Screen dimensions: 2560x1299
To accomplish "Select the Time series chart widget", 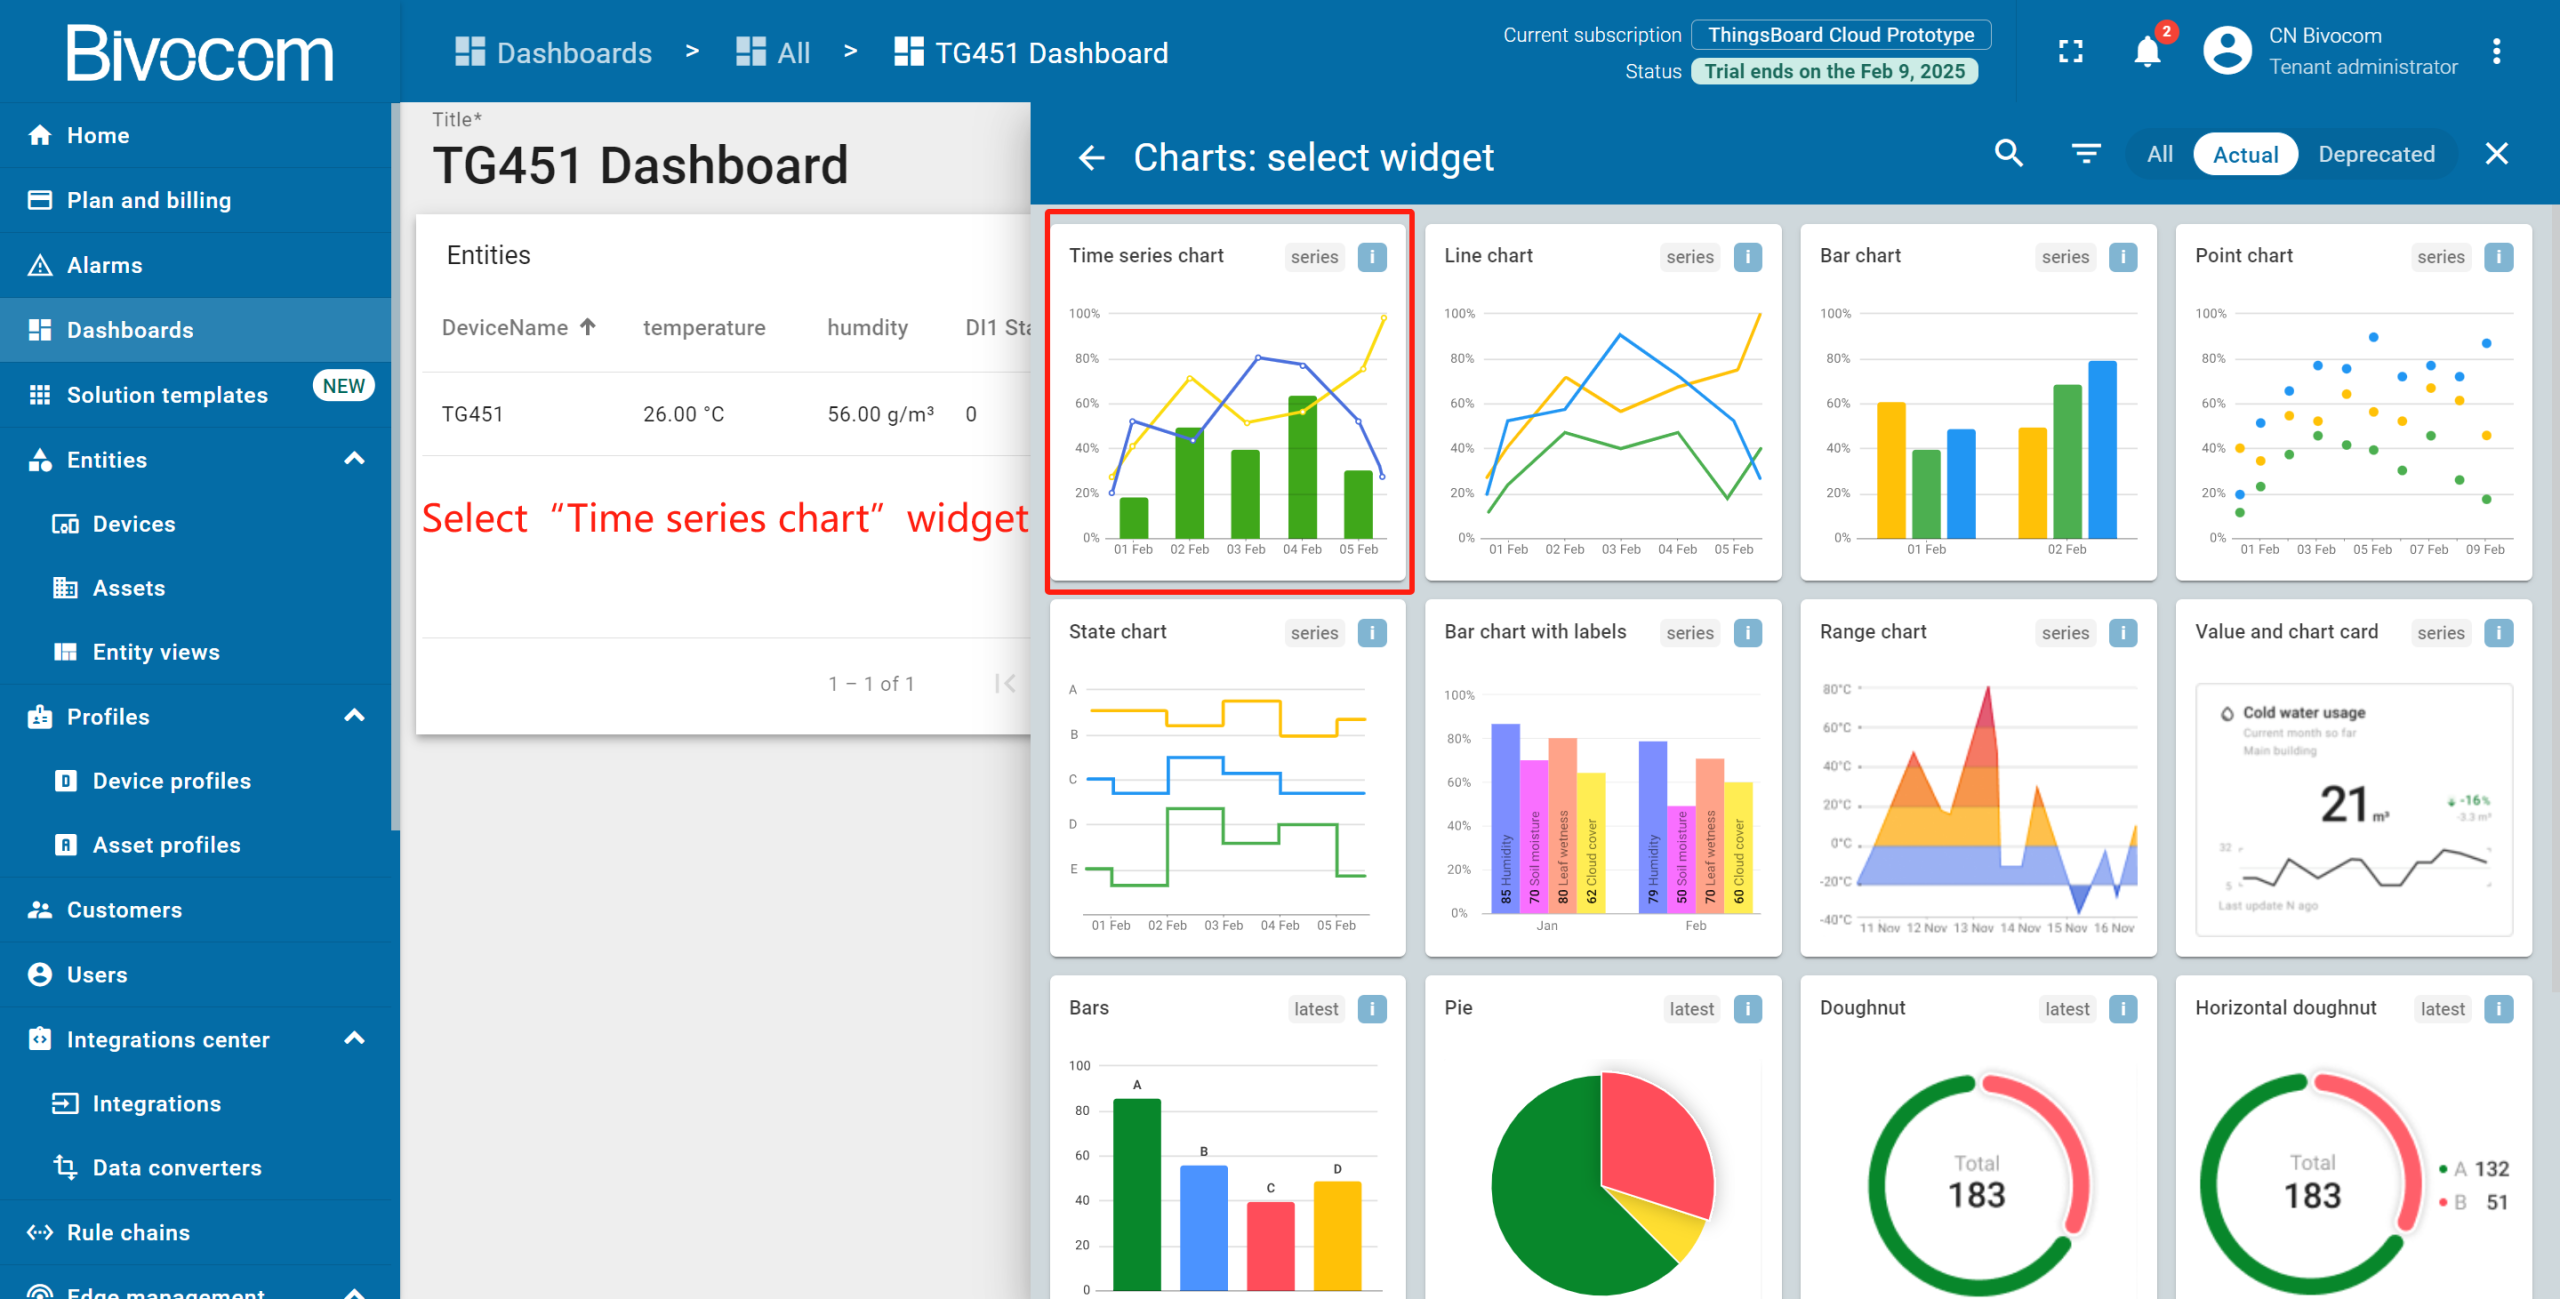I will pyautogui.click(x=1228, y=420).
